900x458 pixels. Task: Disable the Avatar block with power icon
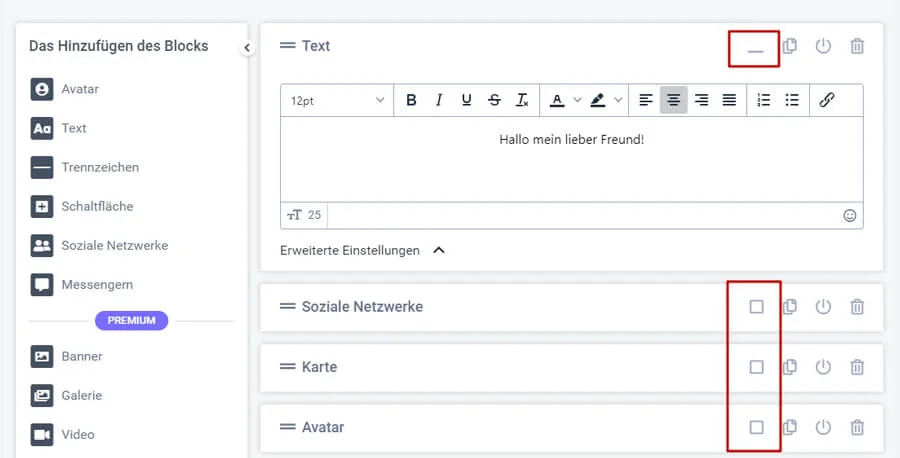click(x=823, y=427)
